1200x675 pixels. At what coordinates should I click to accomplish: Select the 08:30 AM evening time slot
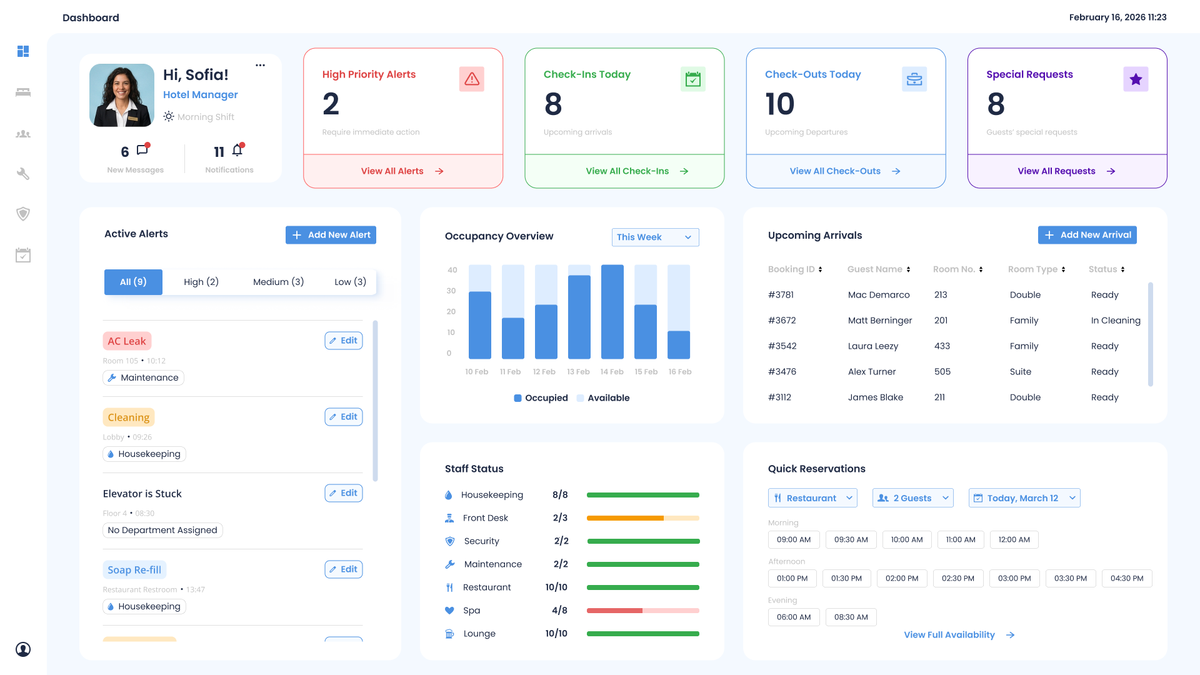click(x=850, y=617)
